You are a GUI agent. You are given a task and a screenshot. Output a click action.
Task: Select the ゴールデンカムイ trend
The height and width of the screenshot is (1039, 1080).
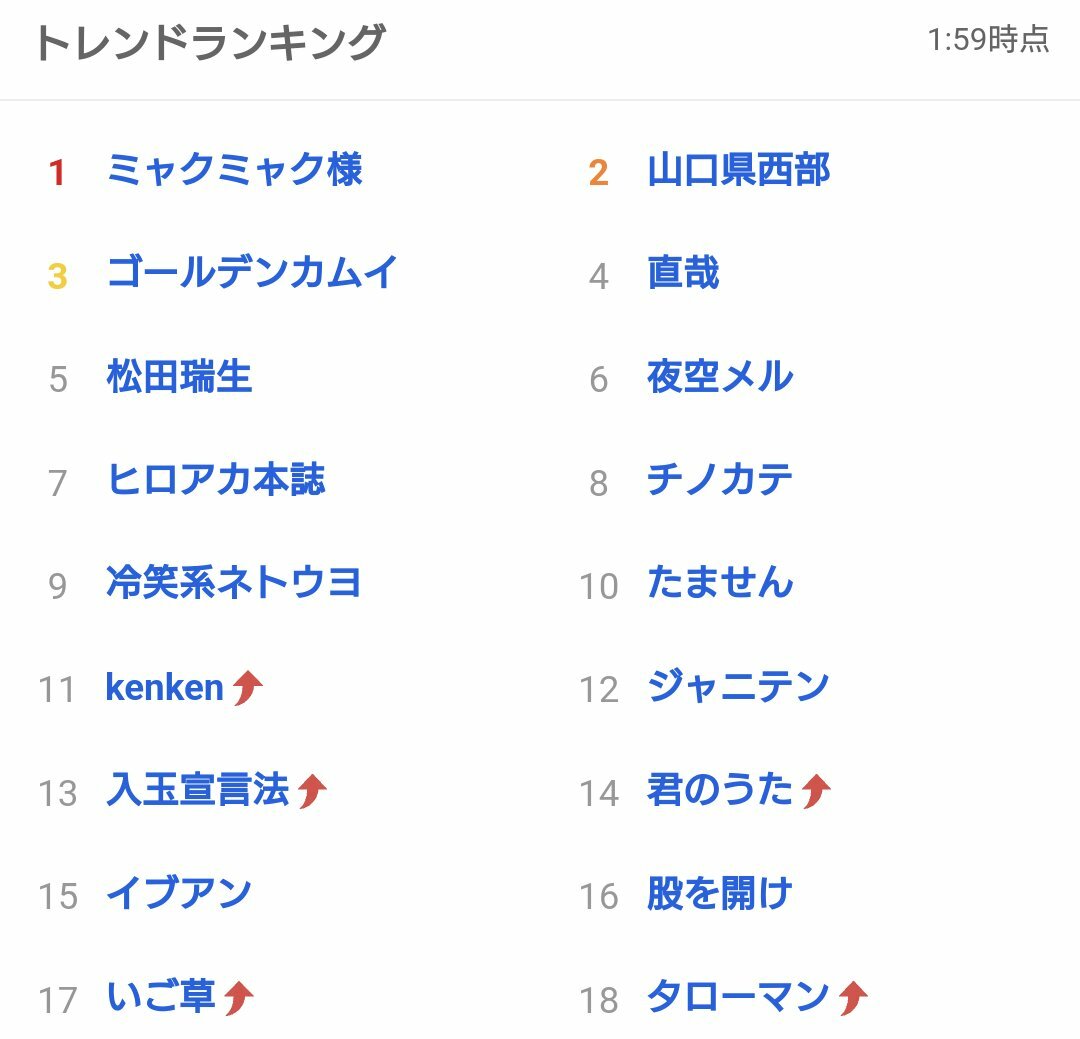point(252,272)
